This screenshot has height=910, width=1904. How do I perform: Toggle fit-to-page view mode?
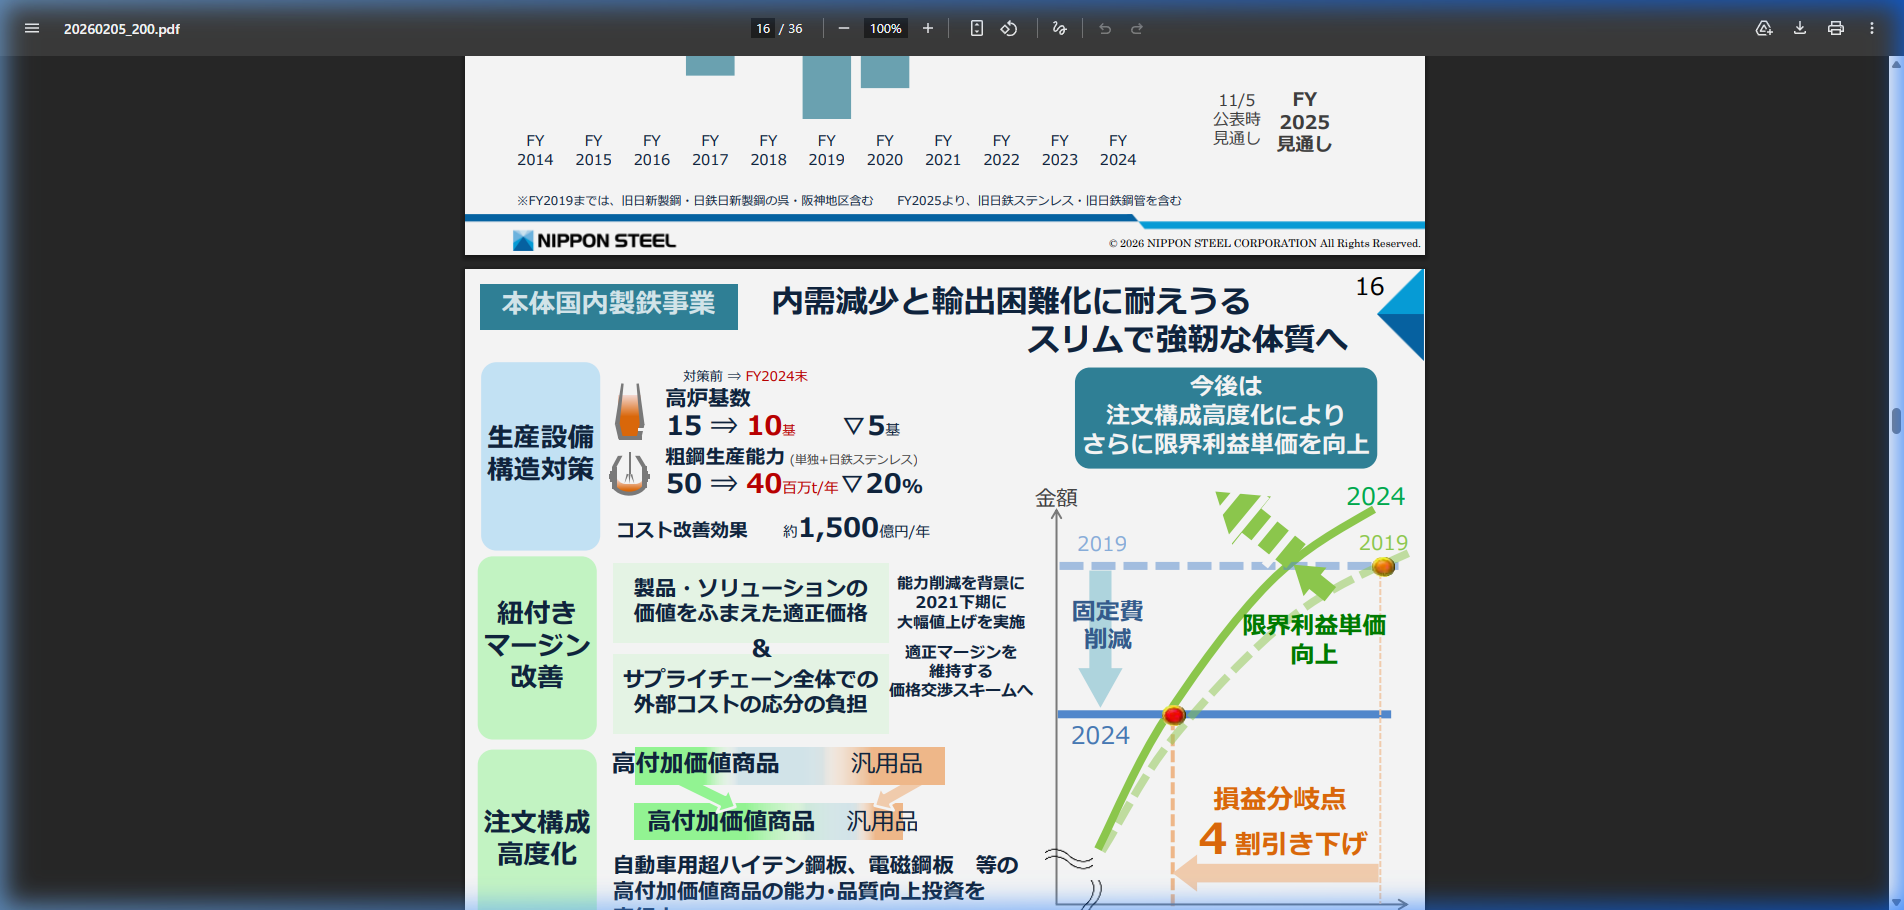976,28
